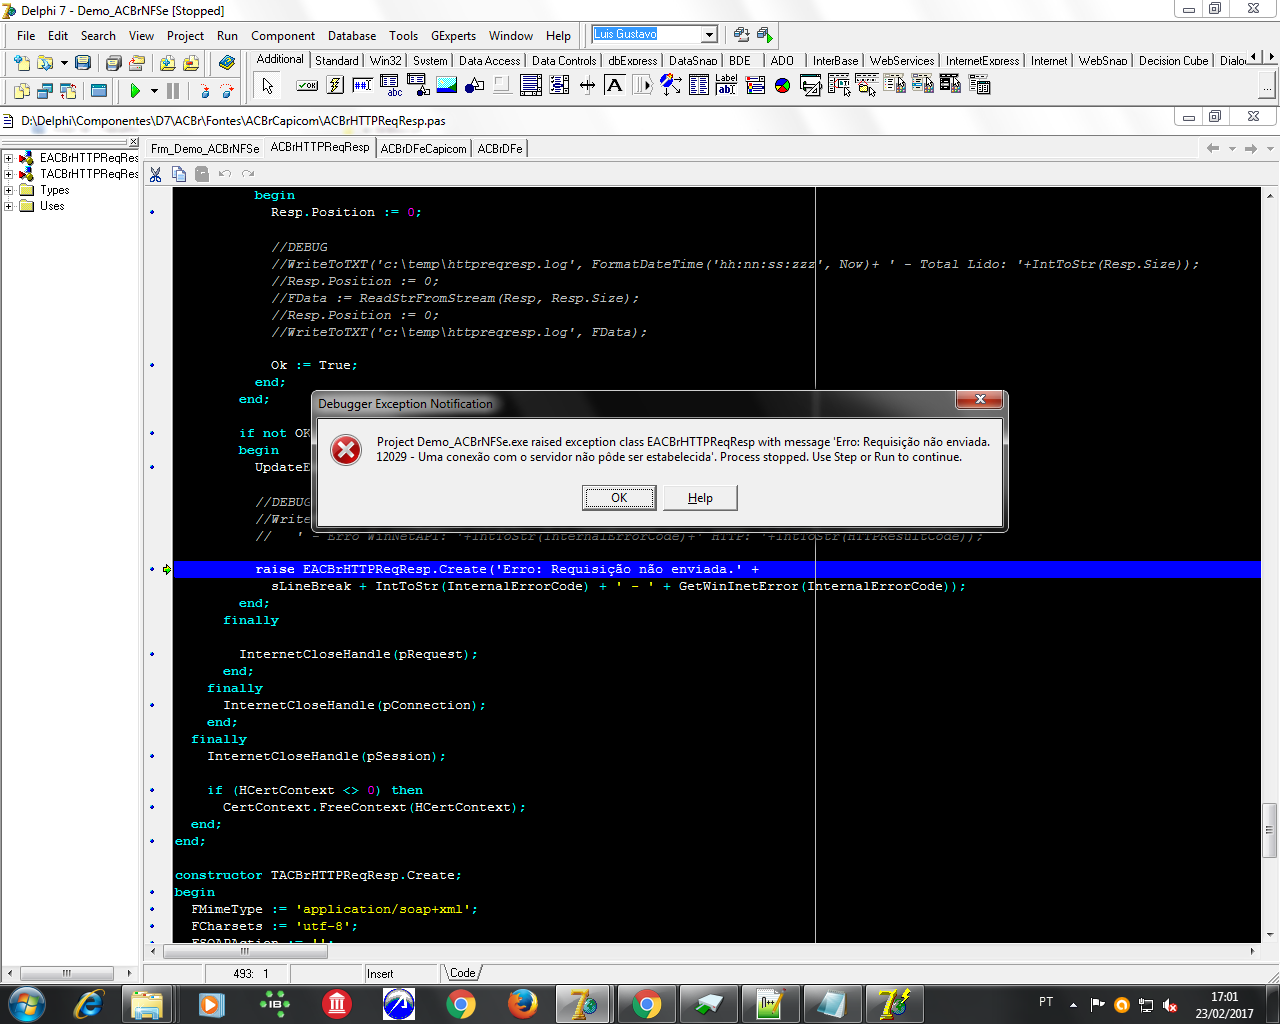Open dropdown arrow next to Run button

click(x=154, y=91)
